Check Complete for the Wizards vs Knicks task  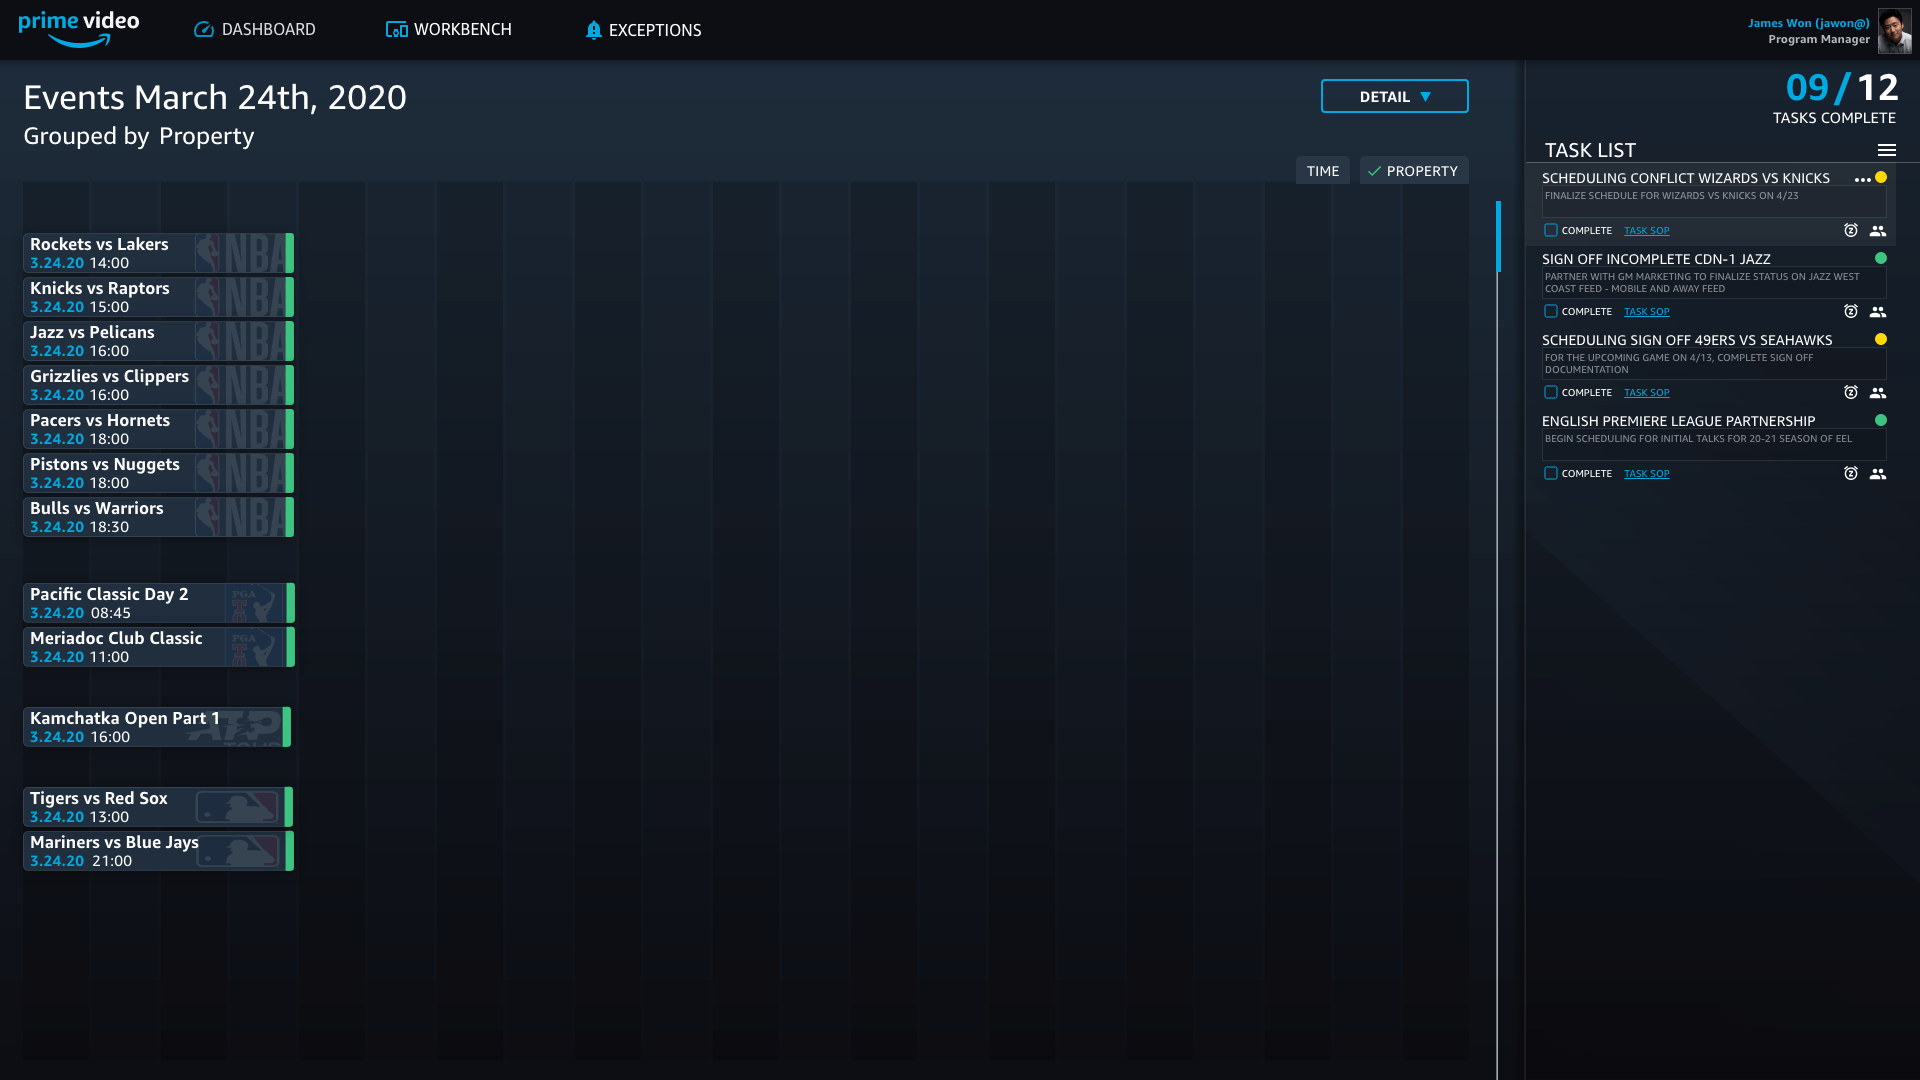[1551, 231]
